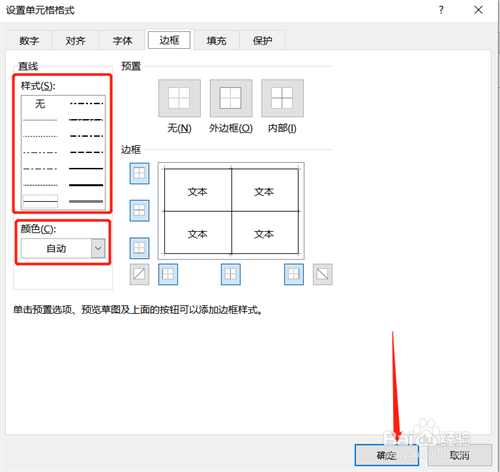Image resolution: width=500 pixels, height=472 pixels.
Task: Select the 边框 tab
Action: [169, 40]
